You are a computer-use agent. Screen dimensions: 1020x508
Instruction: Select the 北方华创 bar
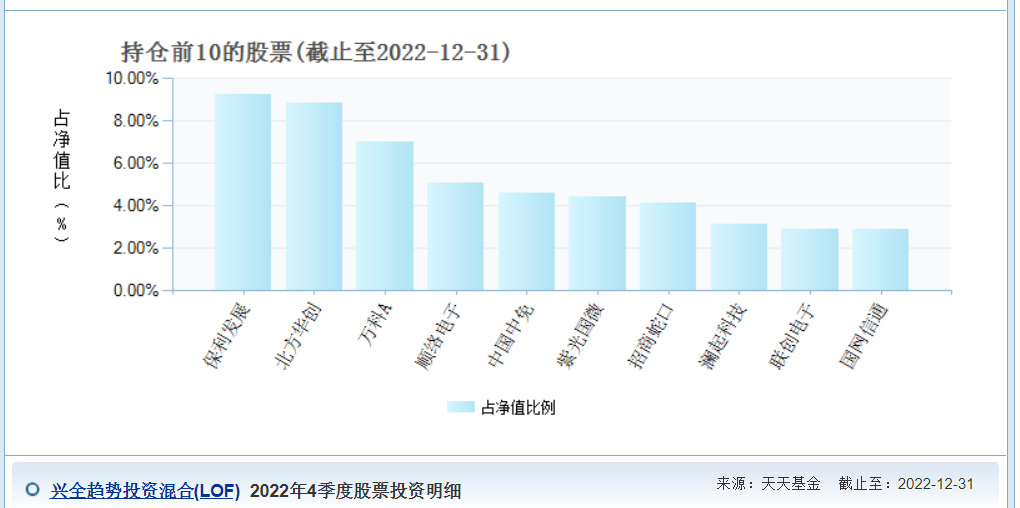click(314, 197)
